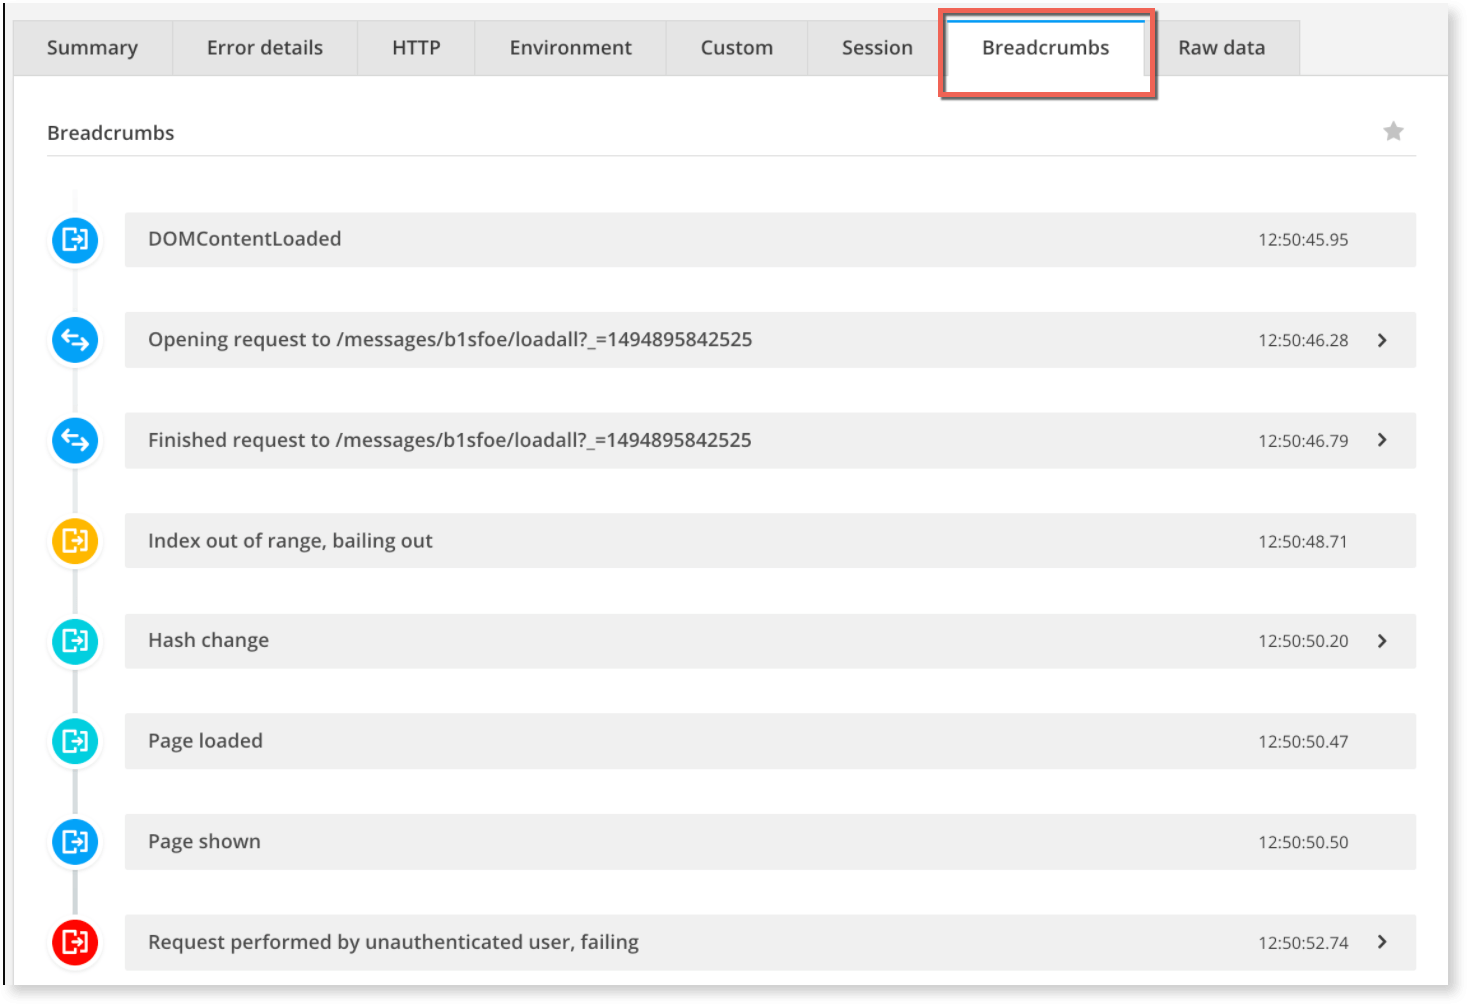Expand the Finished request breadcrumb chevron

click(x=1382, y=440)
